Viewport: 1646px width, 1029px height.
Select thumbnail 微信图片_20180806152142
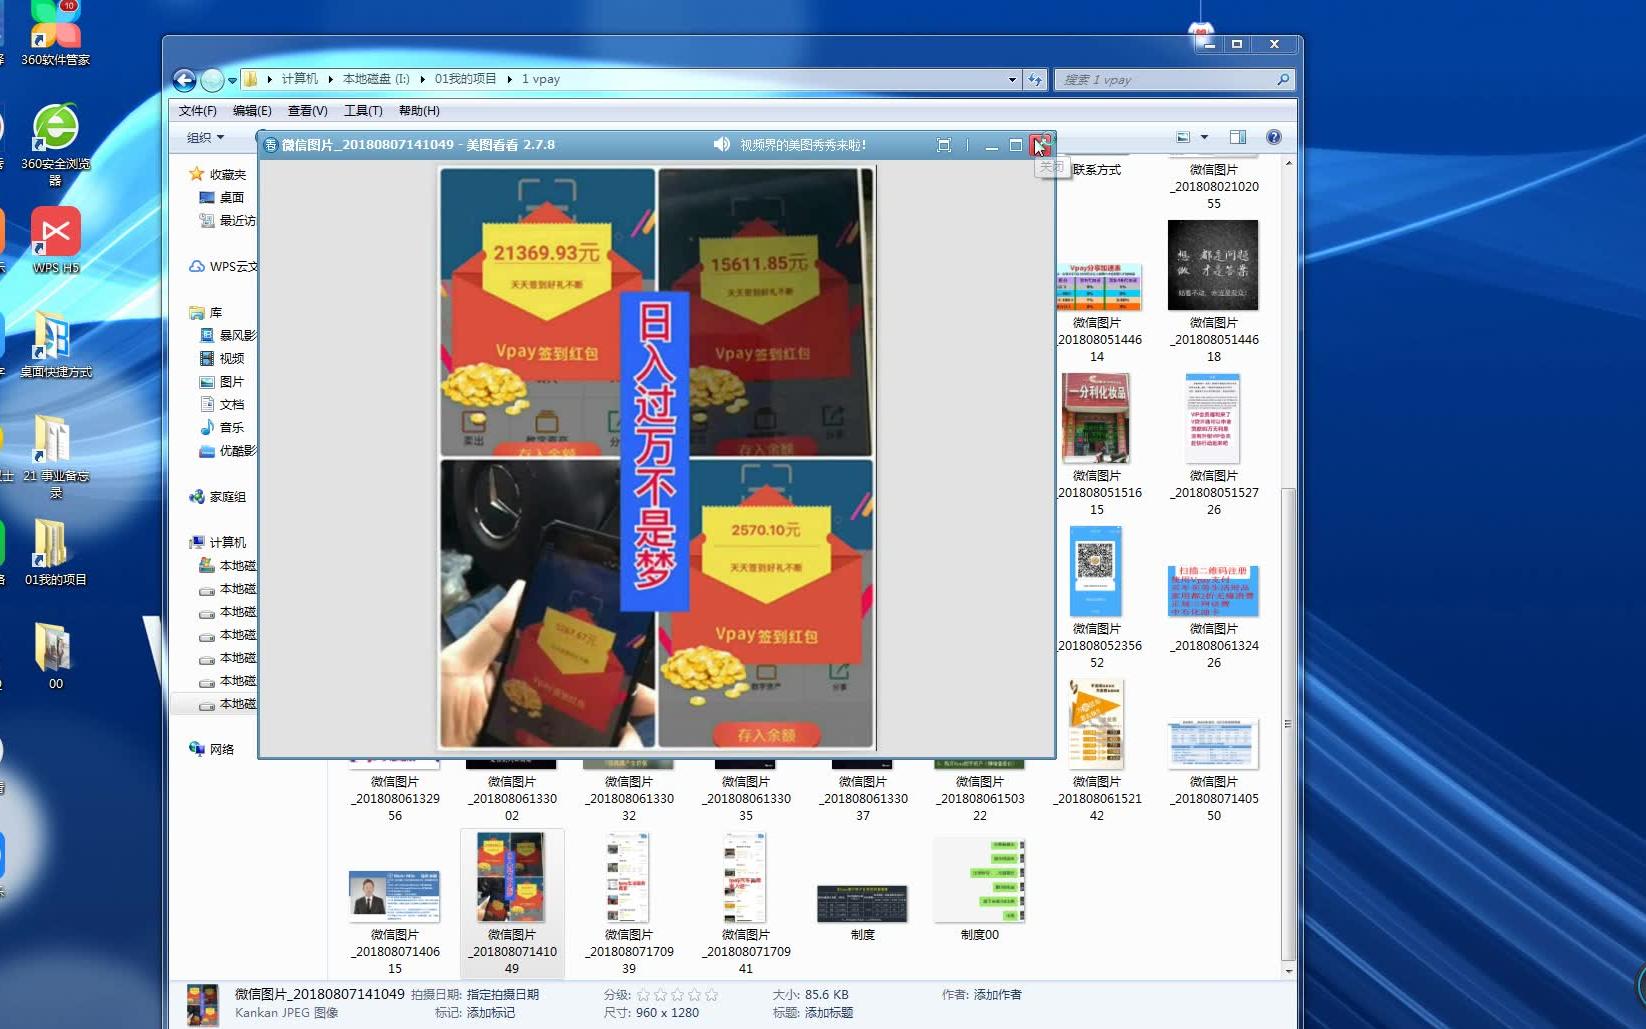pos(1096,724)
